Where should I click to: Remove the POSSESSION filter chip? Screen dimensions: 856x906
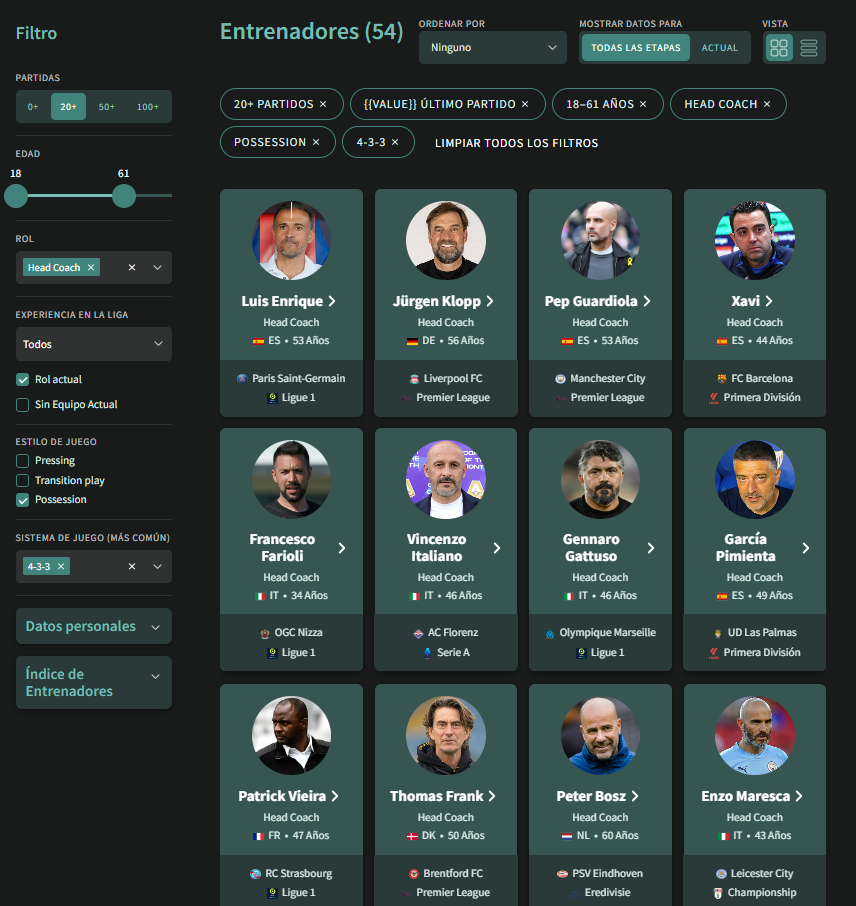click(316, 142)
